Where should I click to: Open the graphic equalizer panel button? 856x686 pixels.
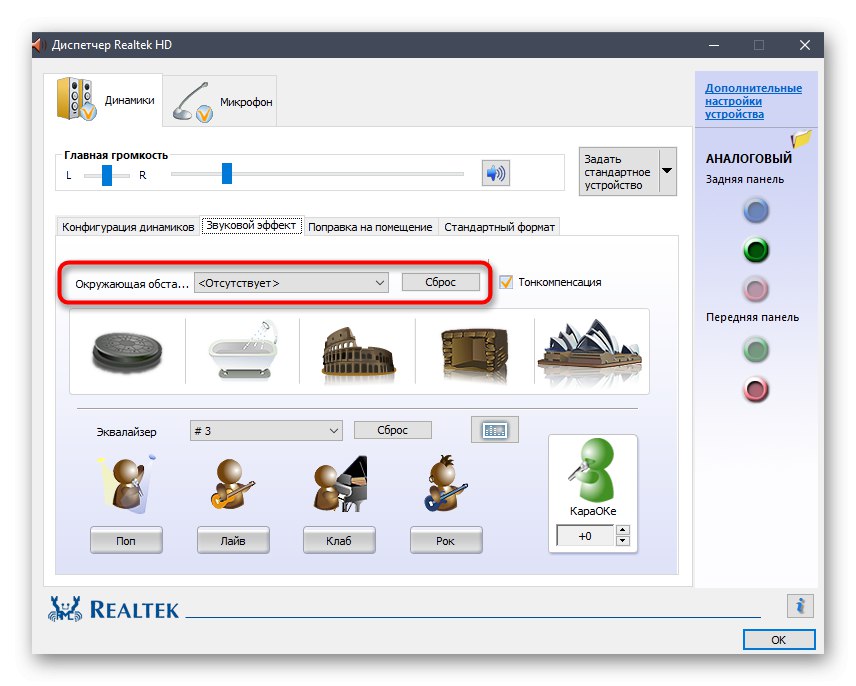495,430
